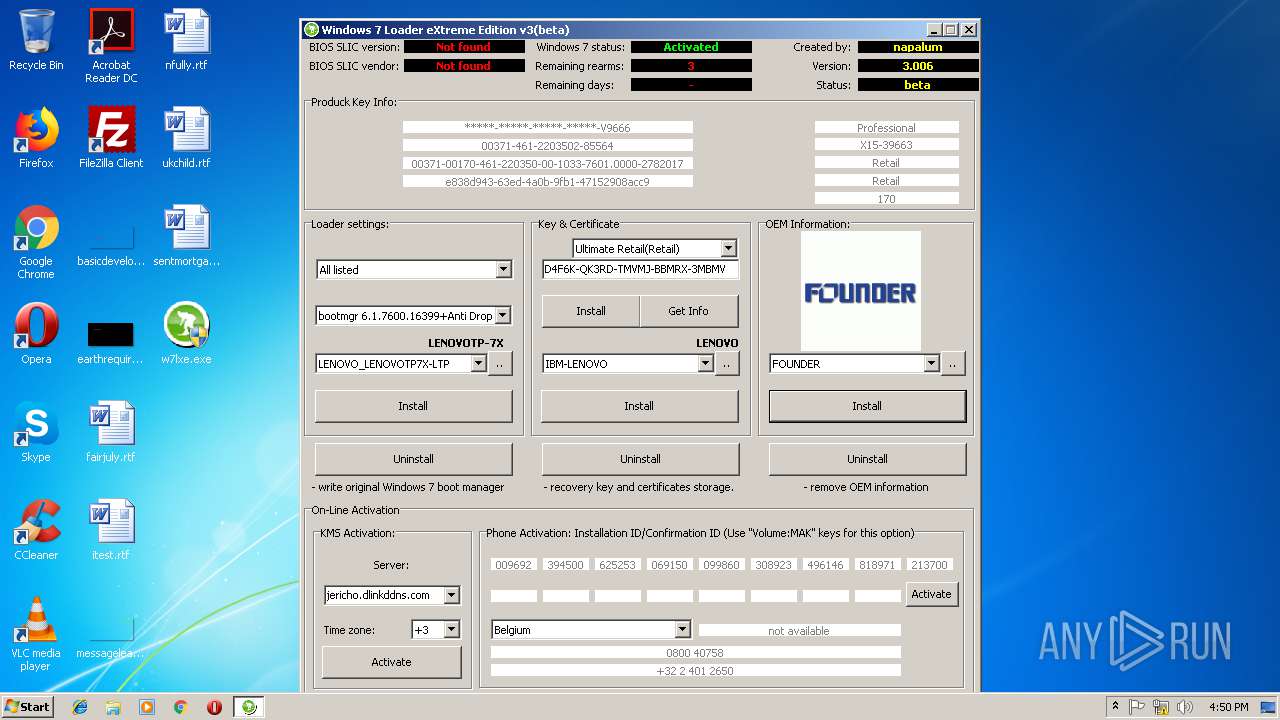The image size is (1280, 720).
Task: Open the Windows Explorer taskbar icon
Action: (113, 707)
